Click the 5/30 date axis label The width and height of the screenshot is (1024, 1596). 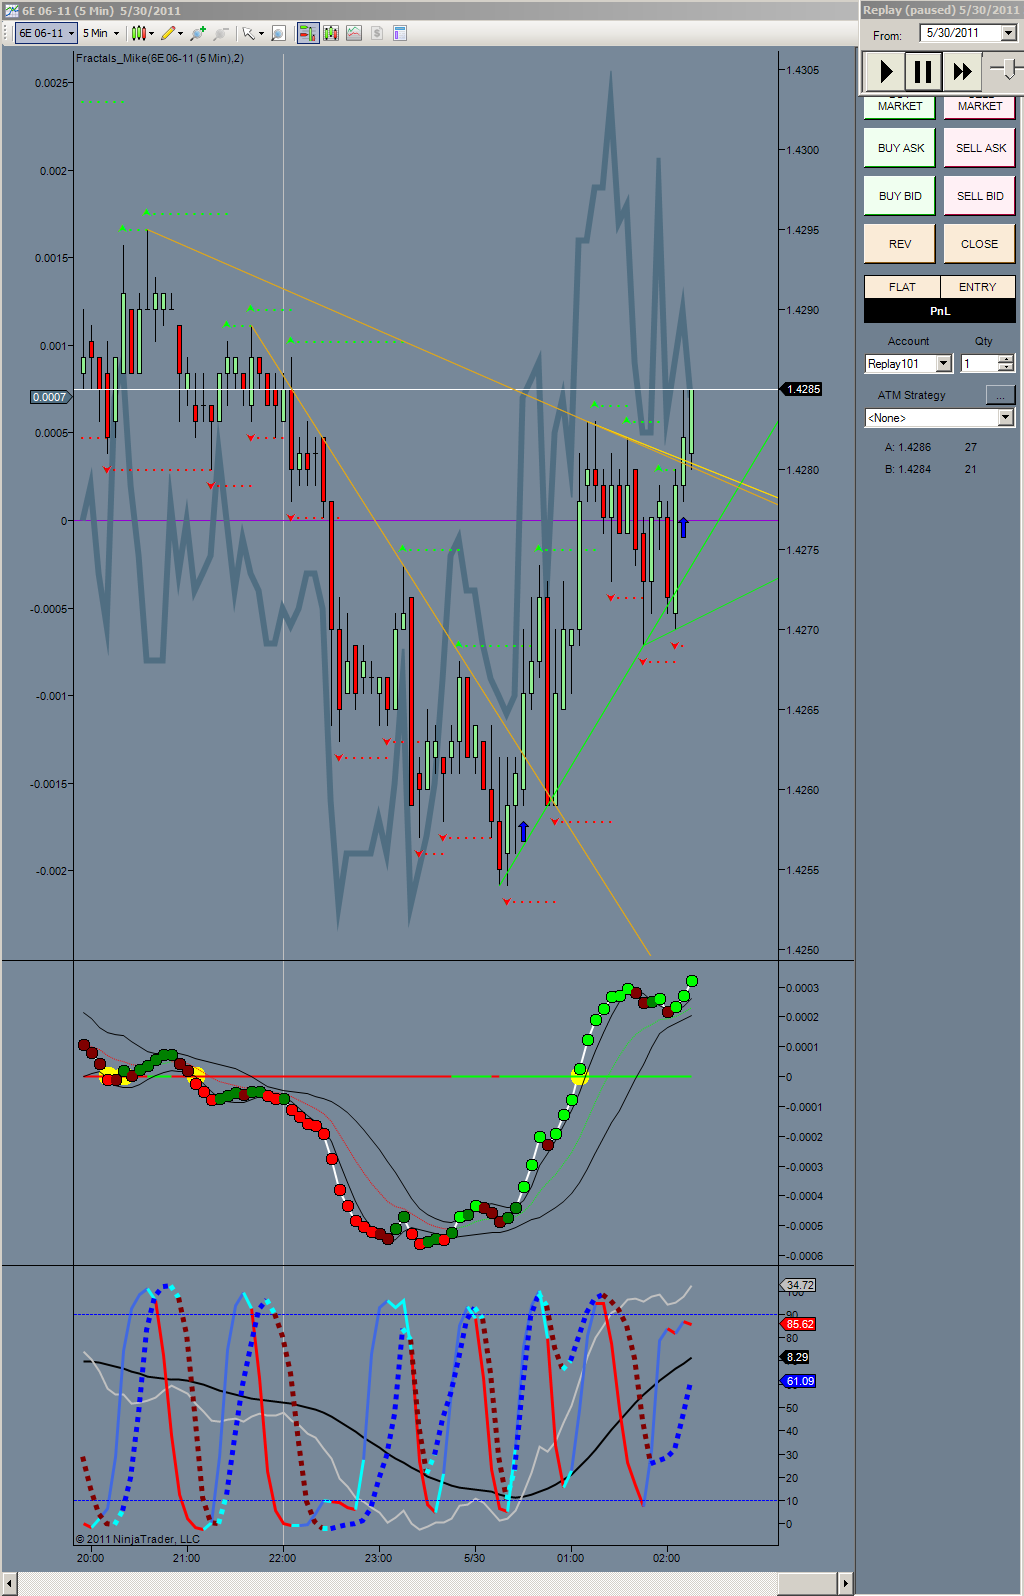[x=474, y=1558]
